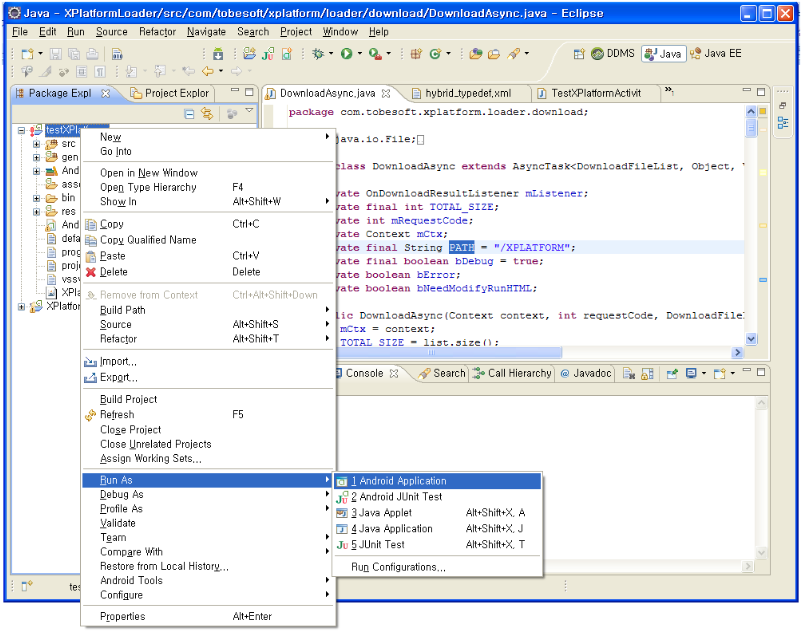Expand the src folder tree node

tap(36, 144)
